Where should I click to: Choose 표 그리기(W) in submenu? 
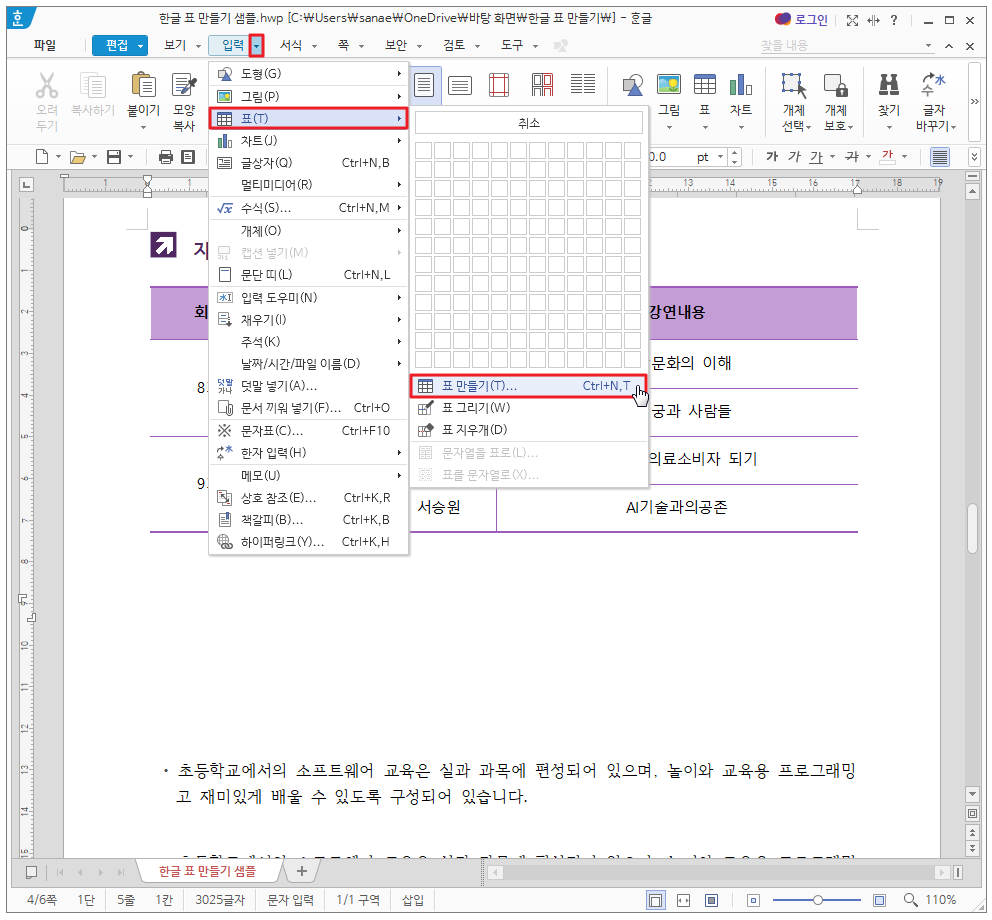[529, 408]
